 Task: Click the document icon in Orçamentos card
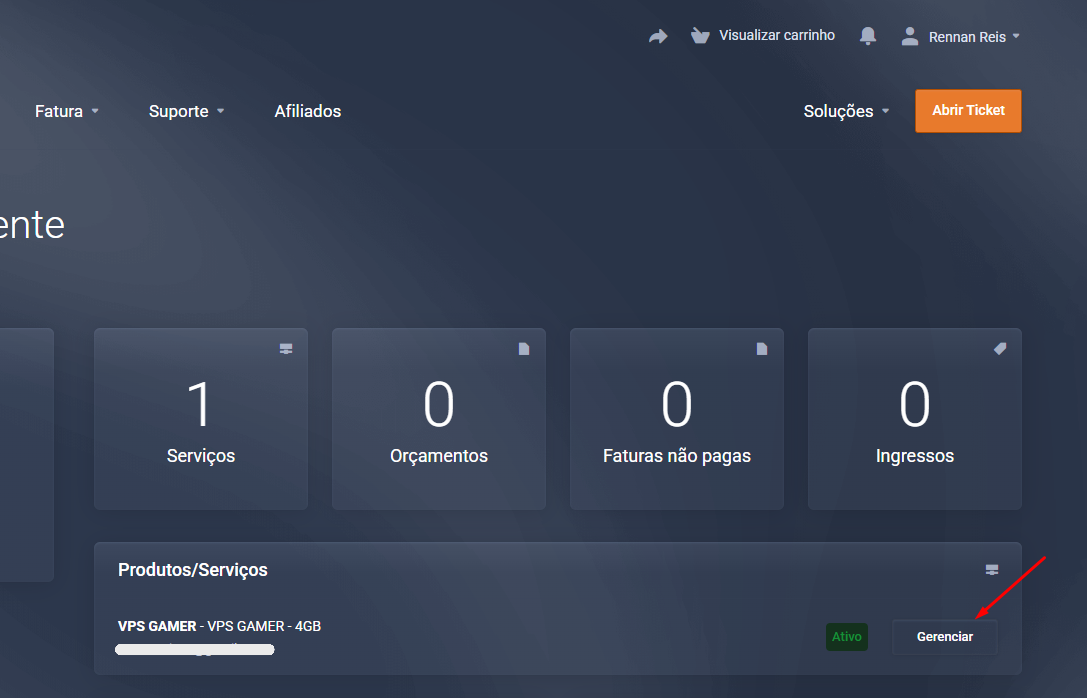pos(524,349)
